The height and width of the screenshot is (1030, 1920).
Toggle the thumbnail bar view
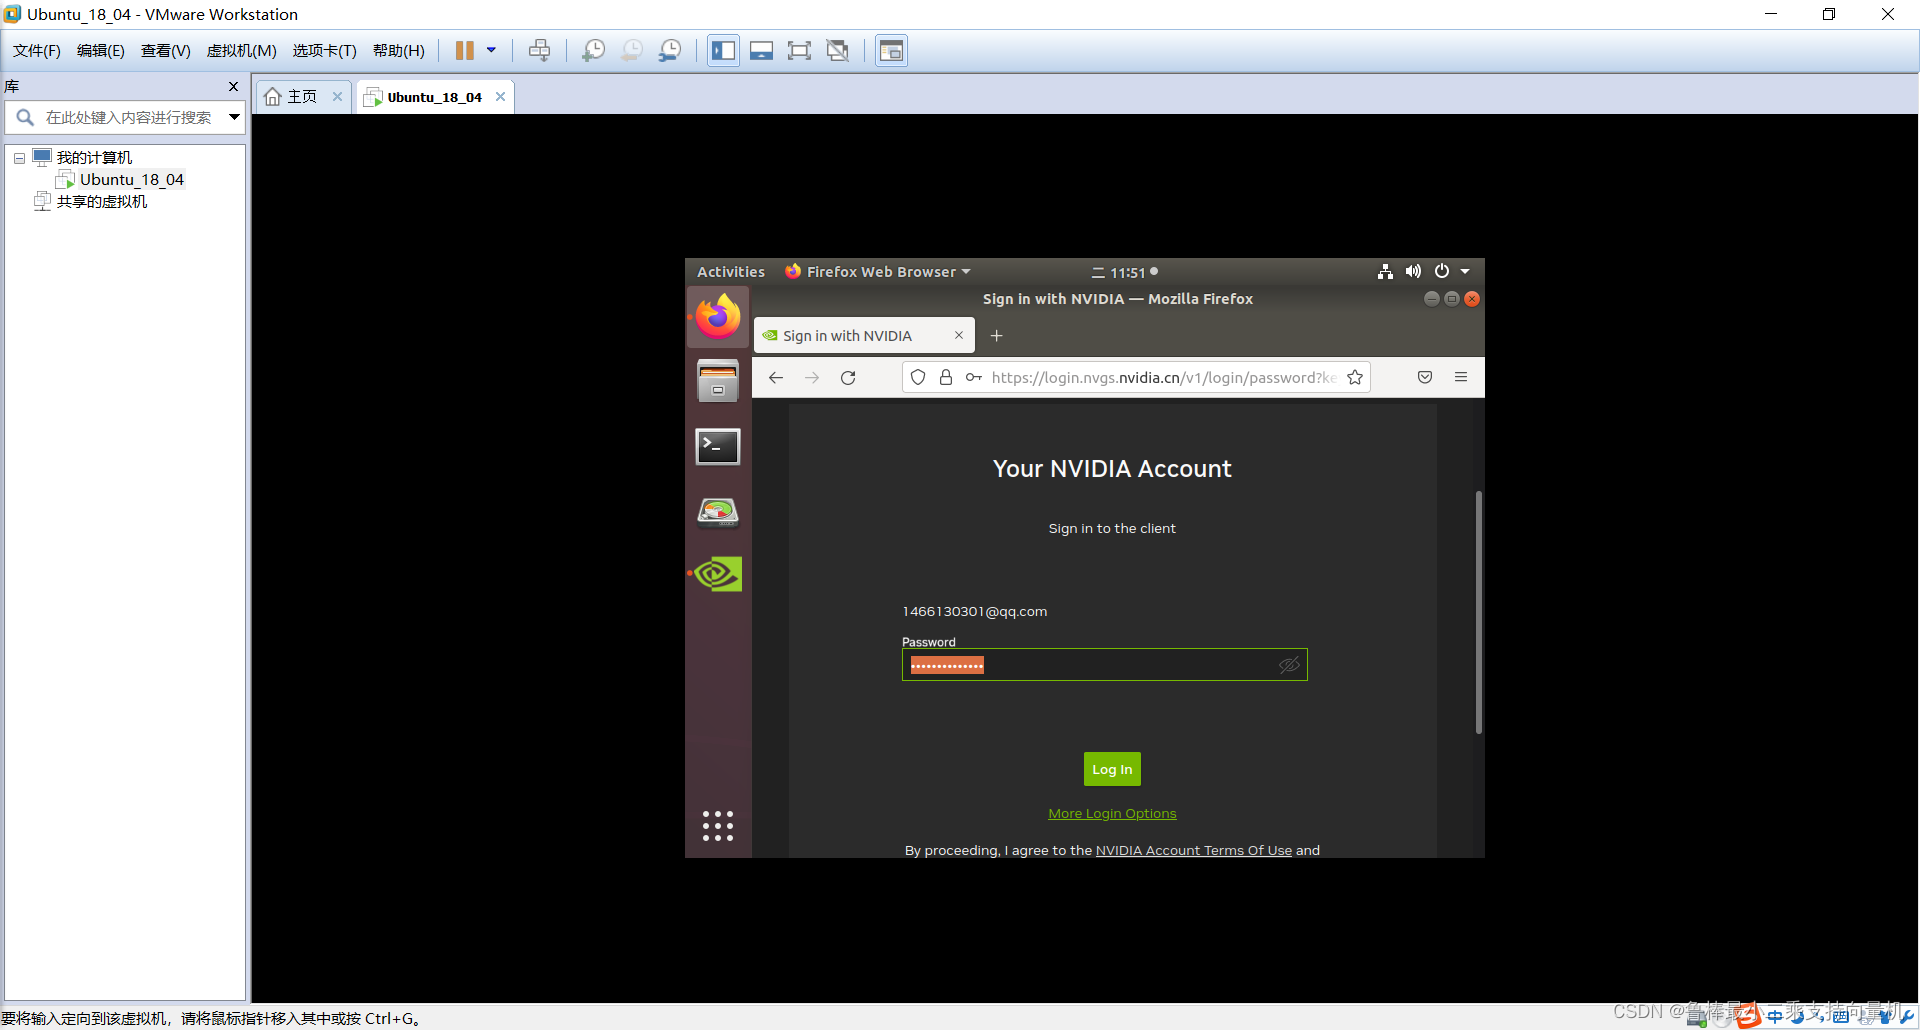click(761, 50)
